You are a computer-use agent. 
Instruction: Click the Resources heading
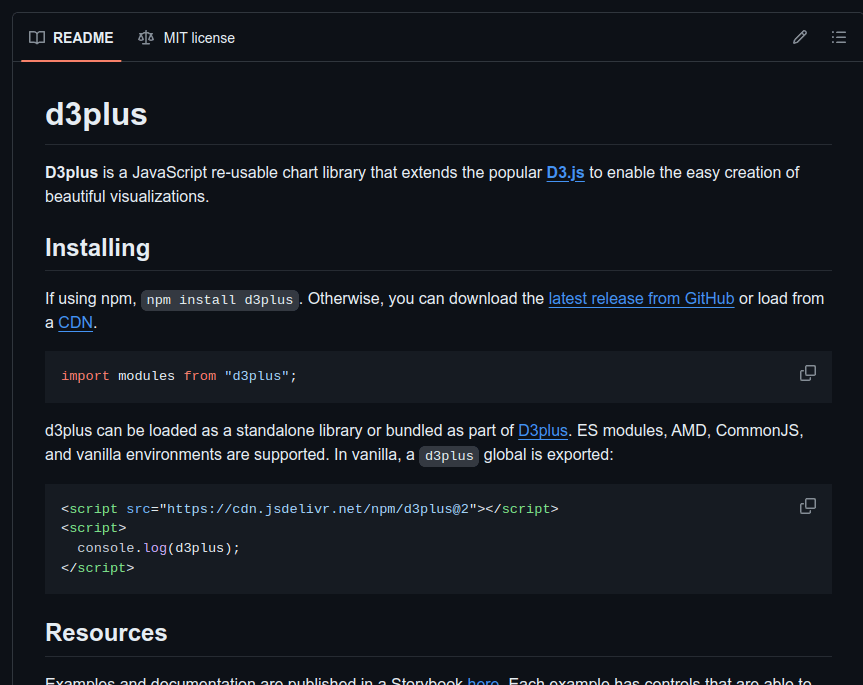[x=106, y=633]
